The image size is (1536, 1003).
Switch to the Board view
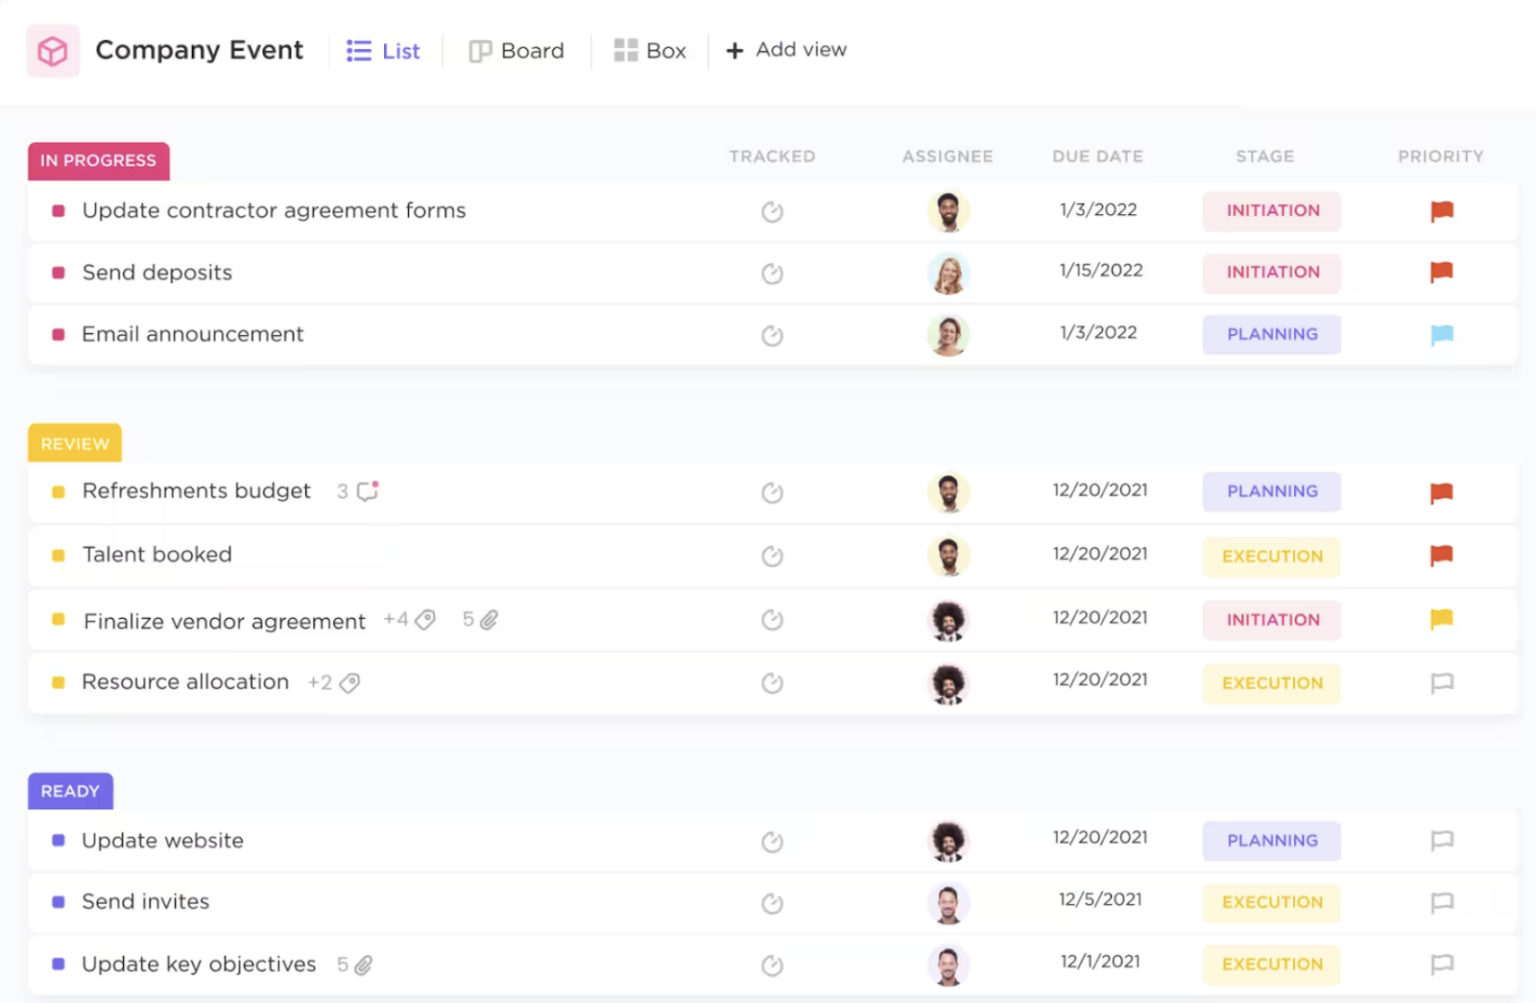(516, 50)
